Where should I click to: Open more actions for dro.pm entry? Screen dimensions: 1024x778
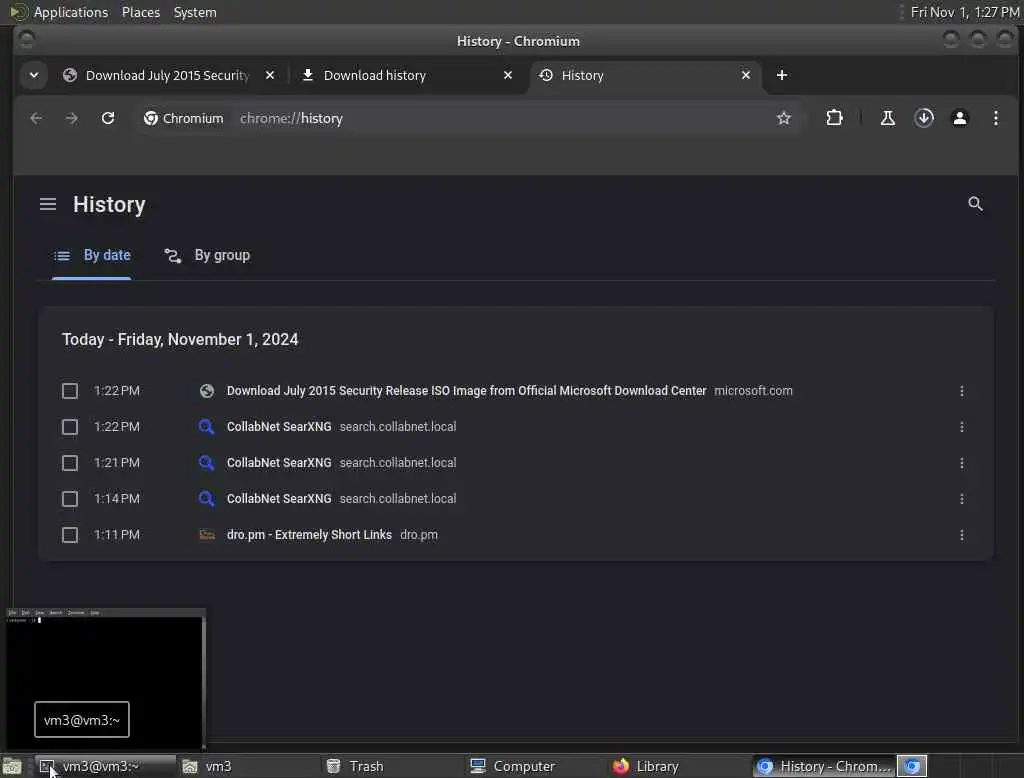pyautogui.click(x=961, y=535)
